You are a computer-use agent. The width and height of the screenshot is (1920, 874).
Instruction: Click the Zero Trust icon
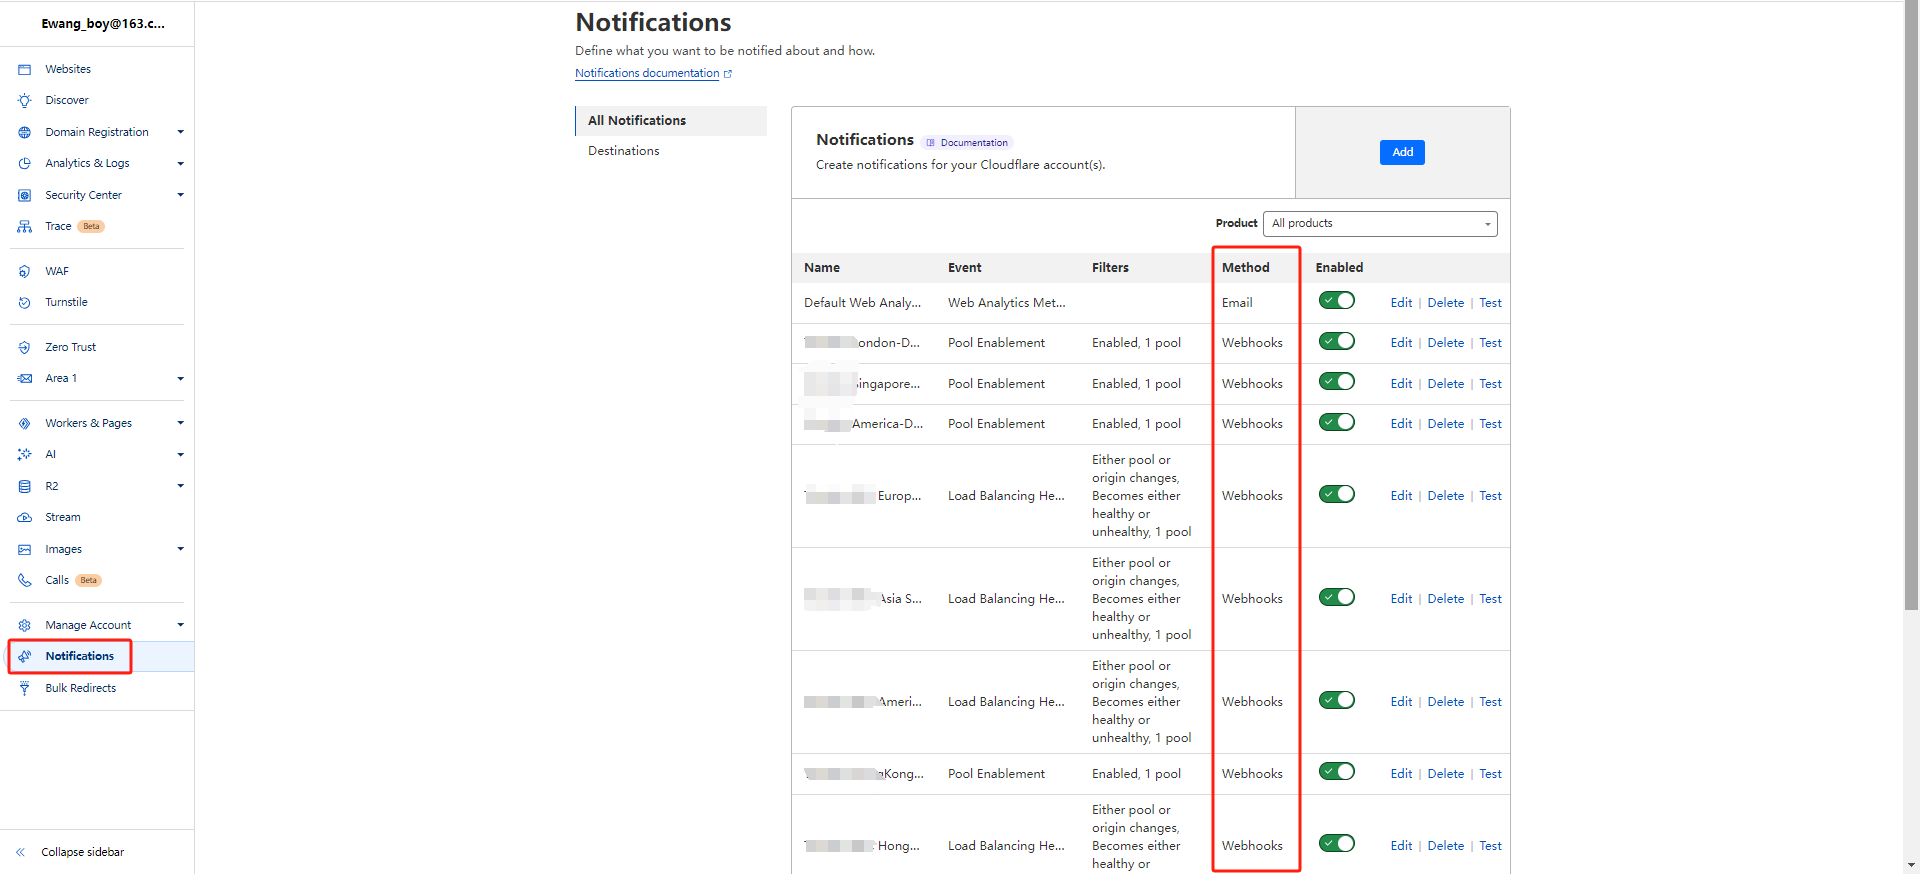pos(25,347)
